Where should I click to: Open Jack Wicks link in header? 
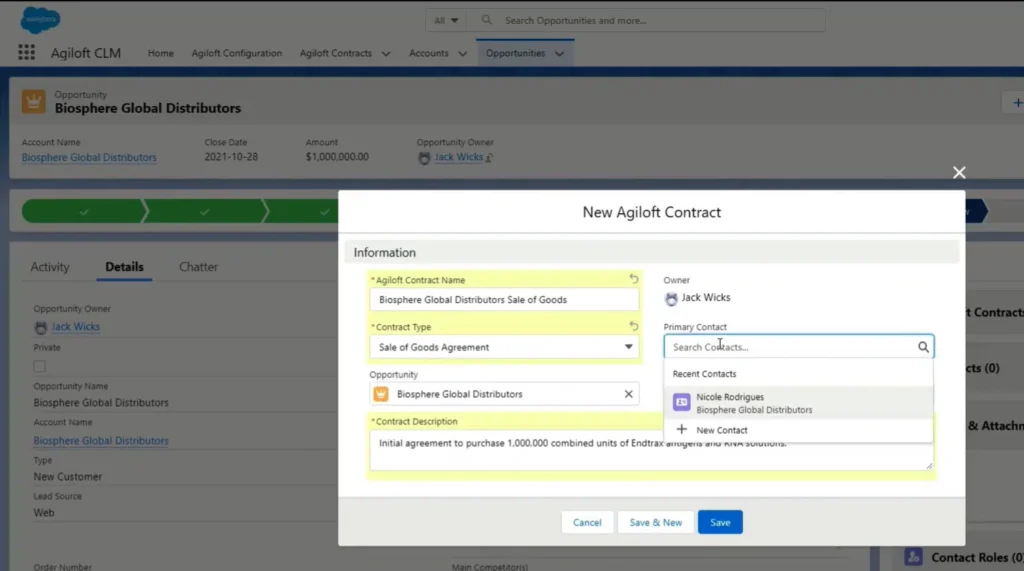[458, 157]
